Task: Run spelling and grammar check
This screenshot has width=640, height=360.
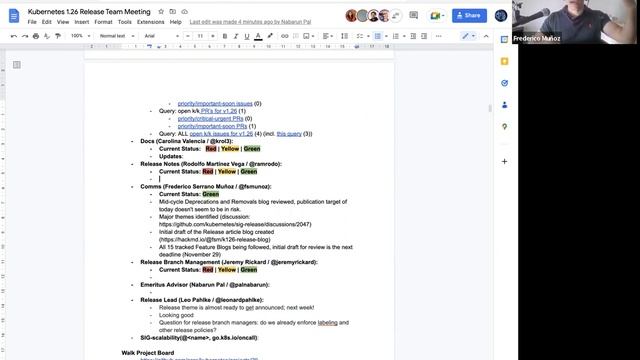Action: tap(47, 36)
